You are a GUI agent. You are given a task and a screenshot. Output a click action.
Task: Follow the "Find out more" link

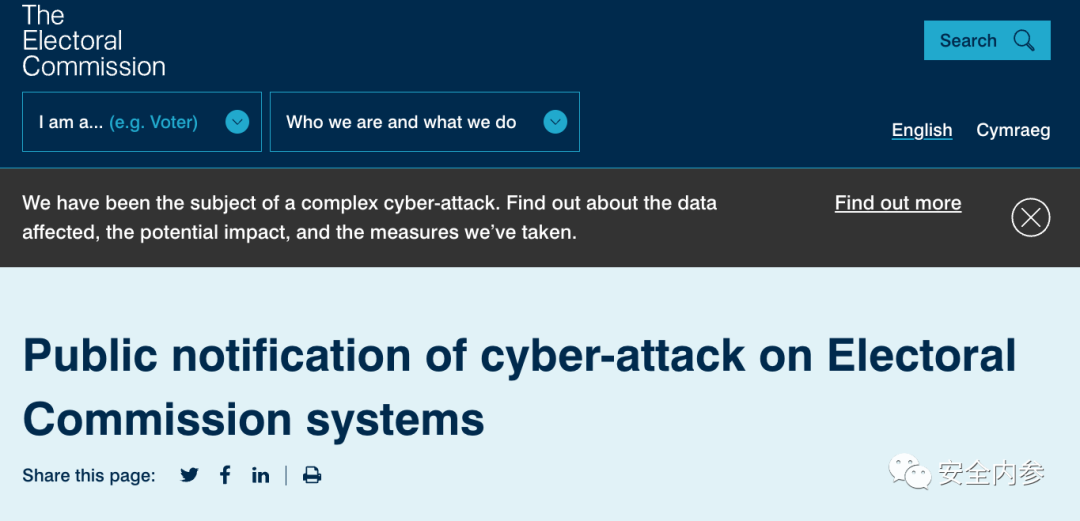[x=897, y=203]
